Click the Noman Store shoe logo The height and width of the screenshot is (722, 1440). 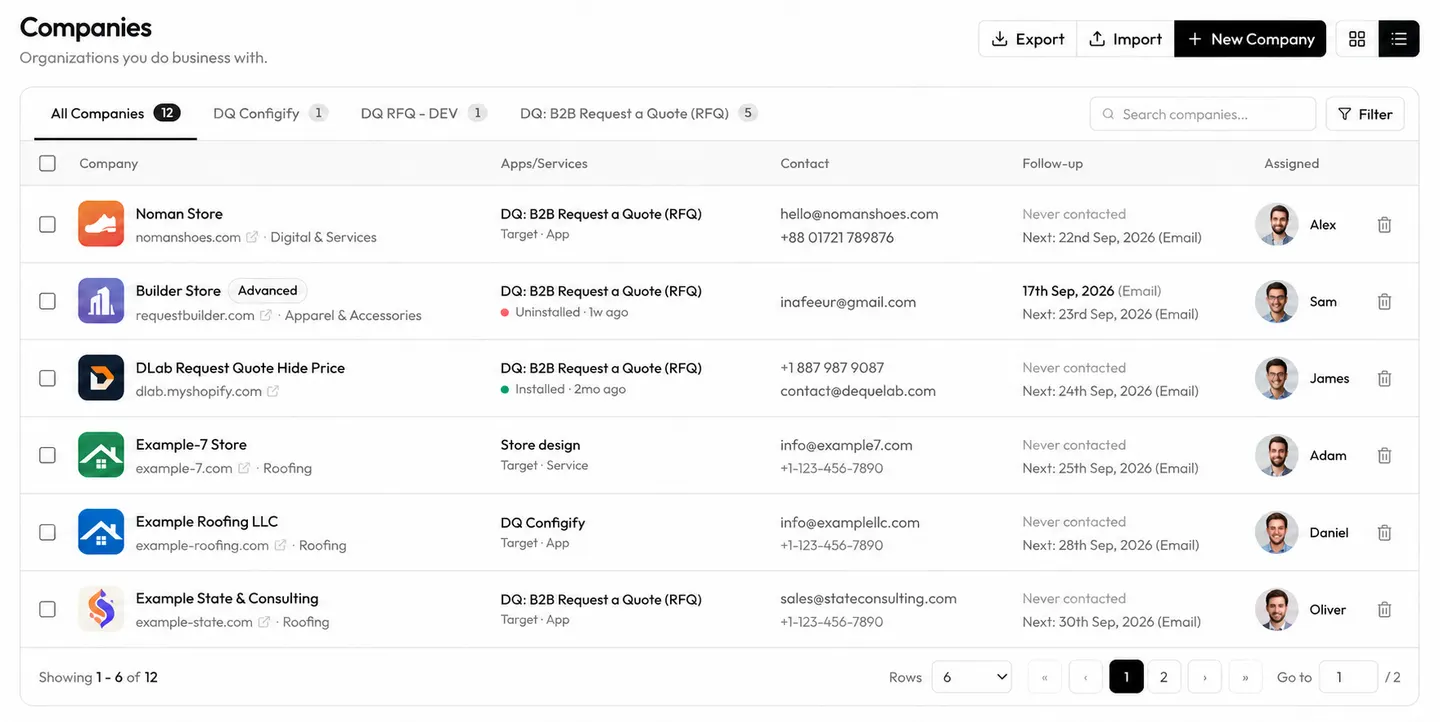(101, 224)
